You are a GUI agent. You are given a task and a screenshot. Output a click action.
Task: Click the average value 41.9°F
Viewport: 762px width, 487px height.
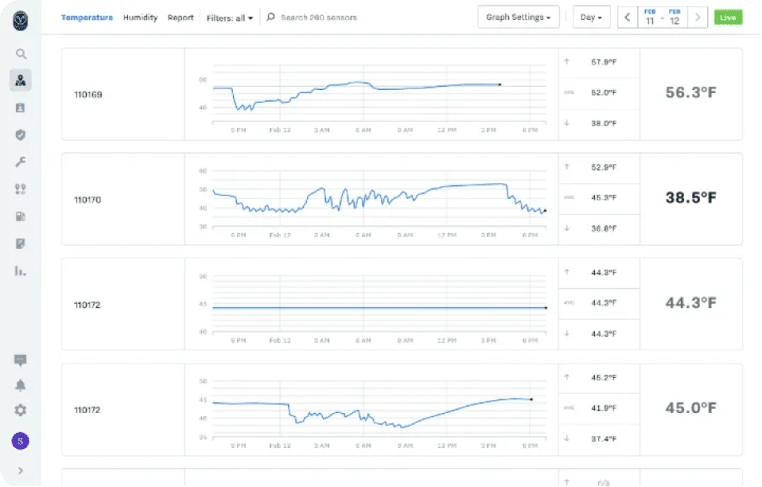point(604,408)
